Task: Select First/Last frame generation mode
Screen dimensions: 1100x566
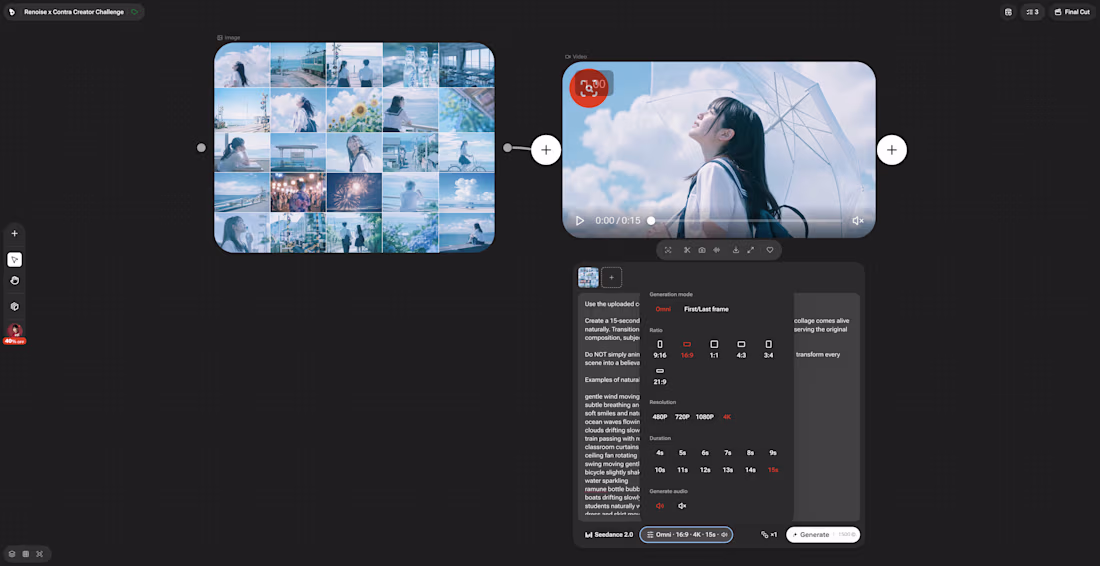Action: point(706,309)
